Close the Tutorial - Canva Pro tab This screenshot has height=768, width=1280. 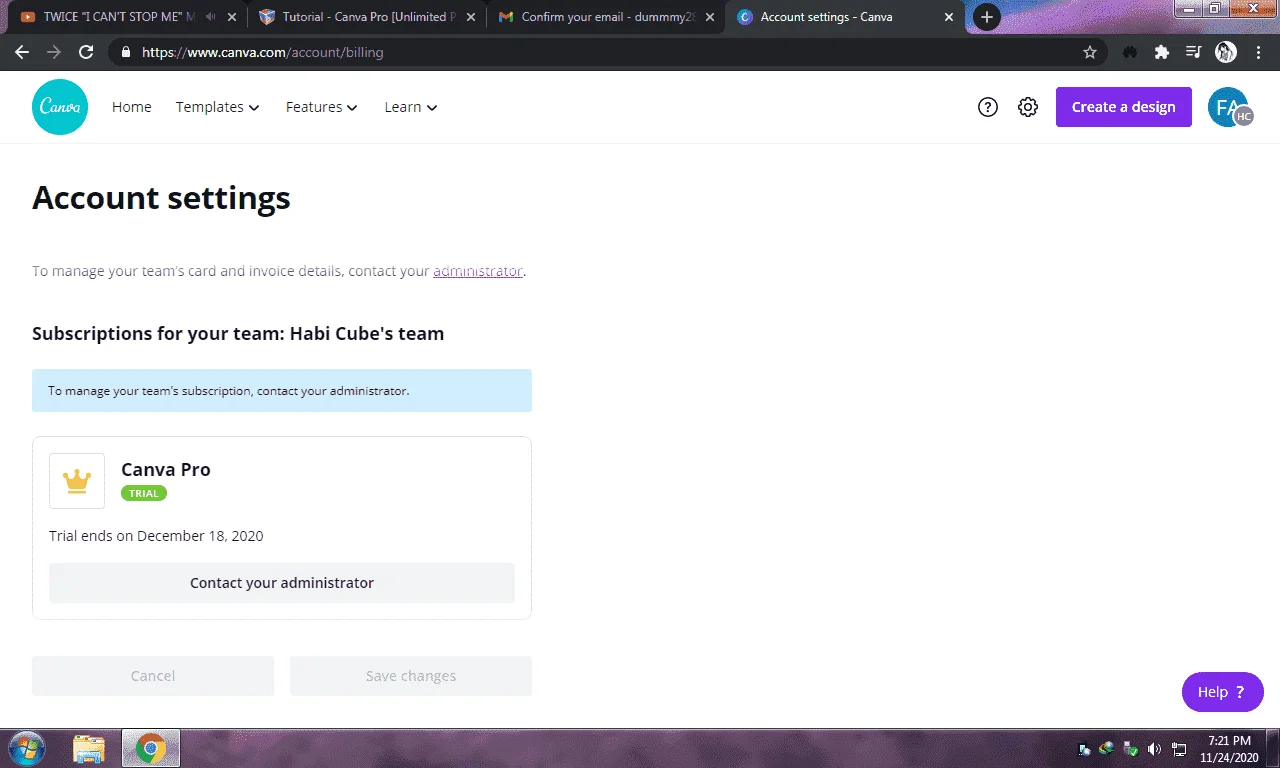(x=469, y=17)
